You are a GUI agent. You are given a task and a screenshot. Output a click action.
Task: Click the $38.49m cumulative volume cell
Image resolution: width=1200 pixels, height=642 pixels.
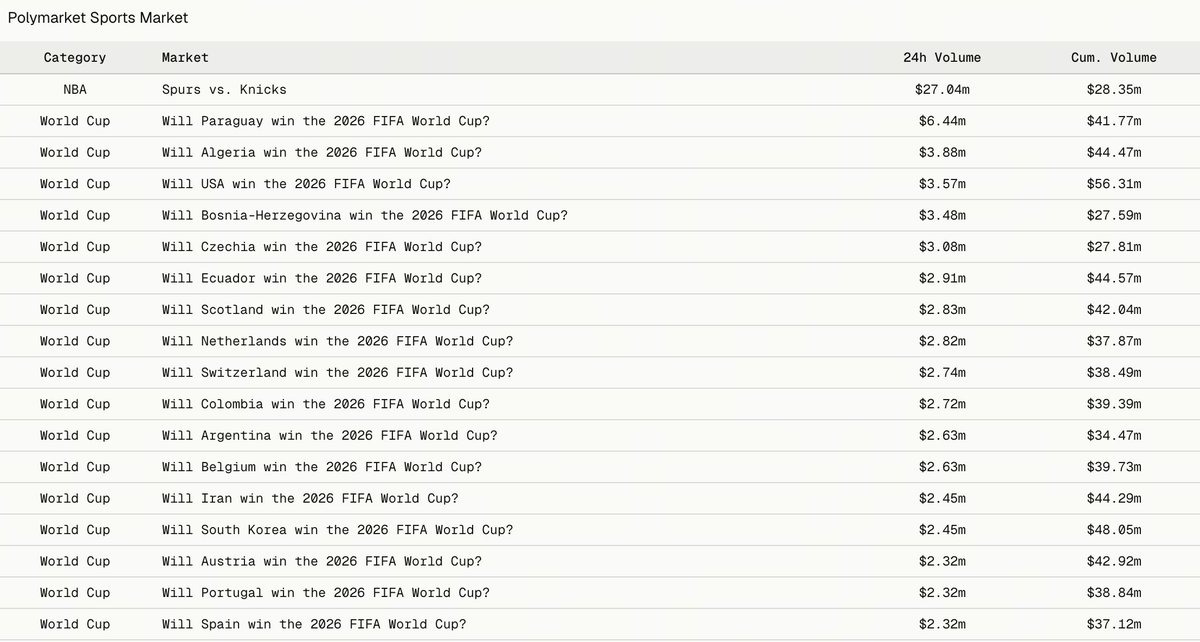(1113, 372)
